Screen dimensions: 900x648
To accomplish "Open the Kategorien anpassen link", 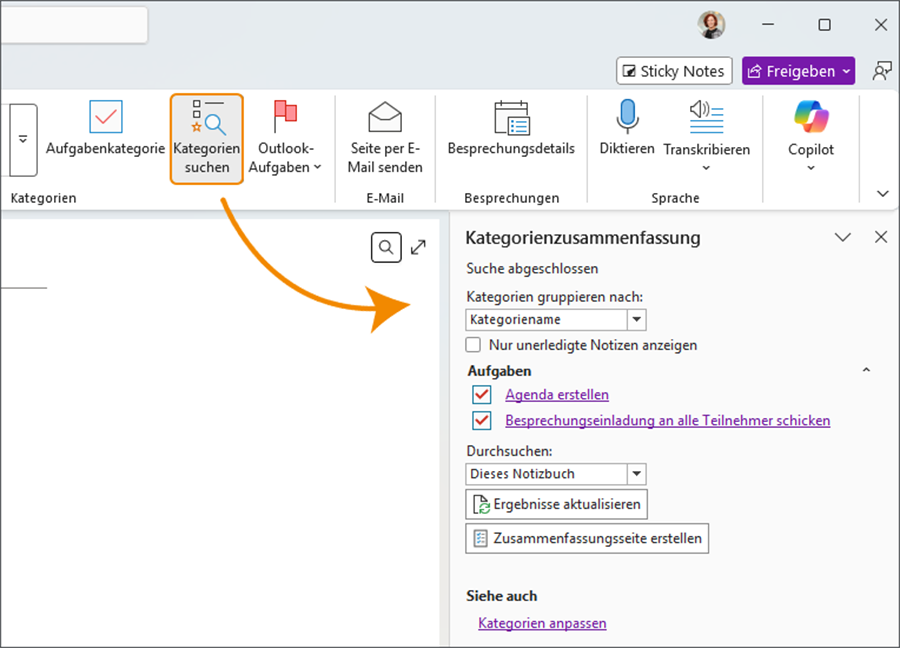I will point(542,623).
